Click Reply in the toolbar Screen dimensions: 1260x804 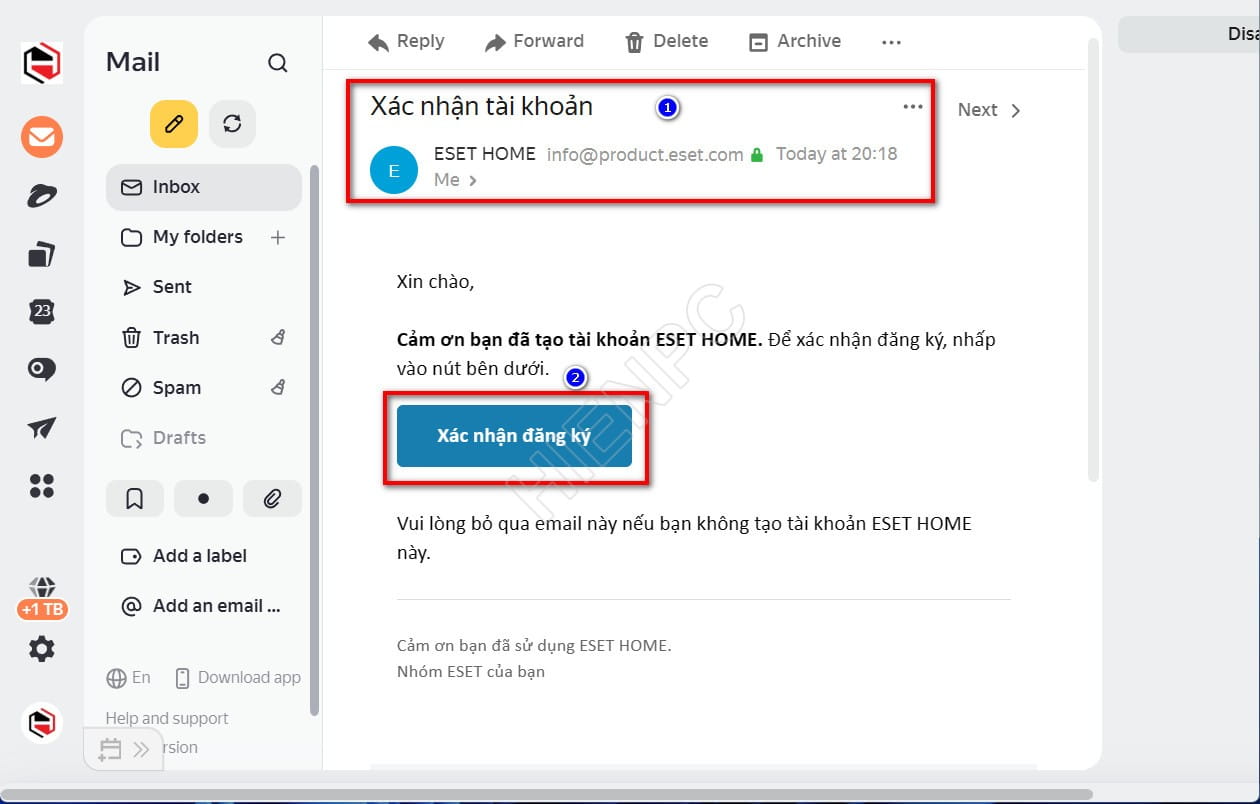pyautogui.click(x=406, y=41)
